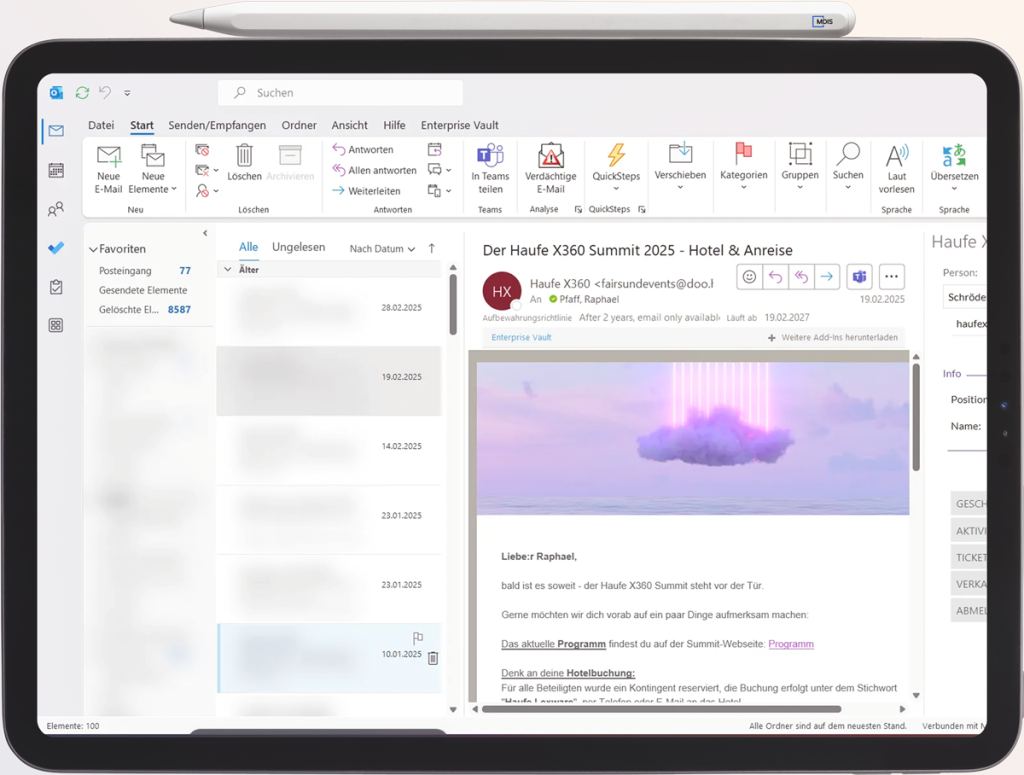Image resolution: width=1024 pixels, height=775 pixels.
Task: Click the Weiterleiten button
Action: [x=366, y=191]
